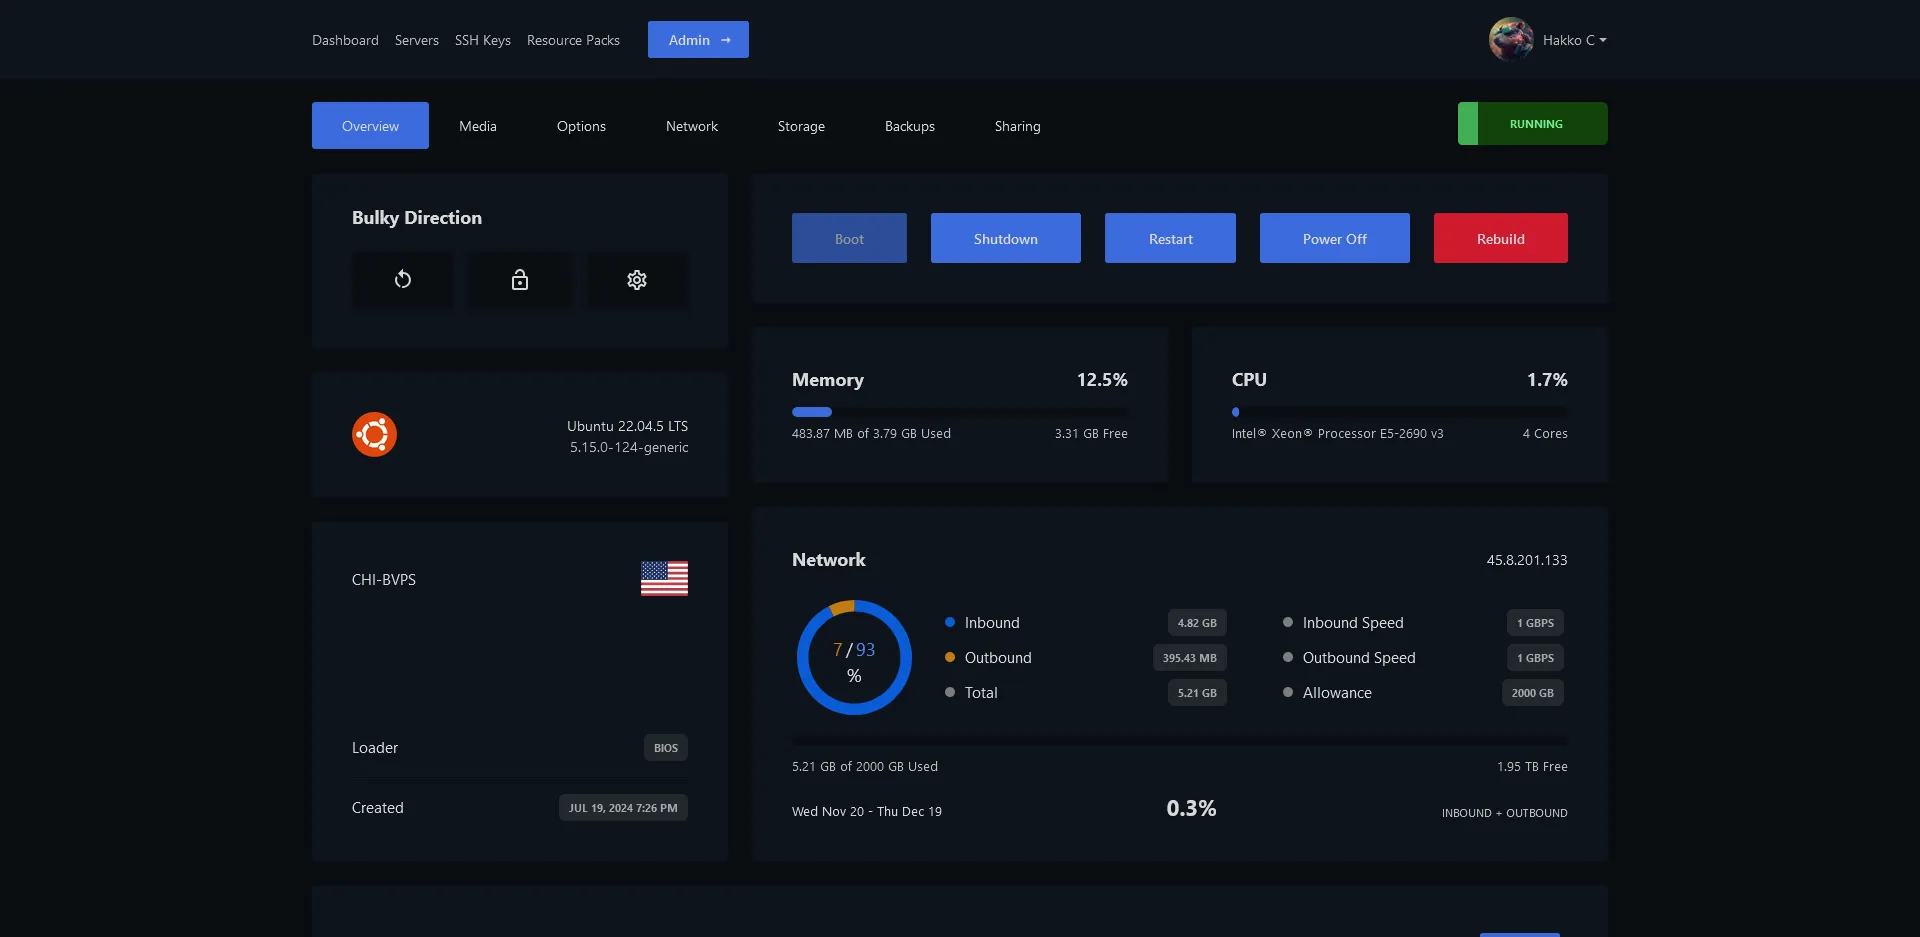Open Servers in the top navigation
Viewport: 1920px width, 937px height.
pyautogui.click(x=416, y=40)
